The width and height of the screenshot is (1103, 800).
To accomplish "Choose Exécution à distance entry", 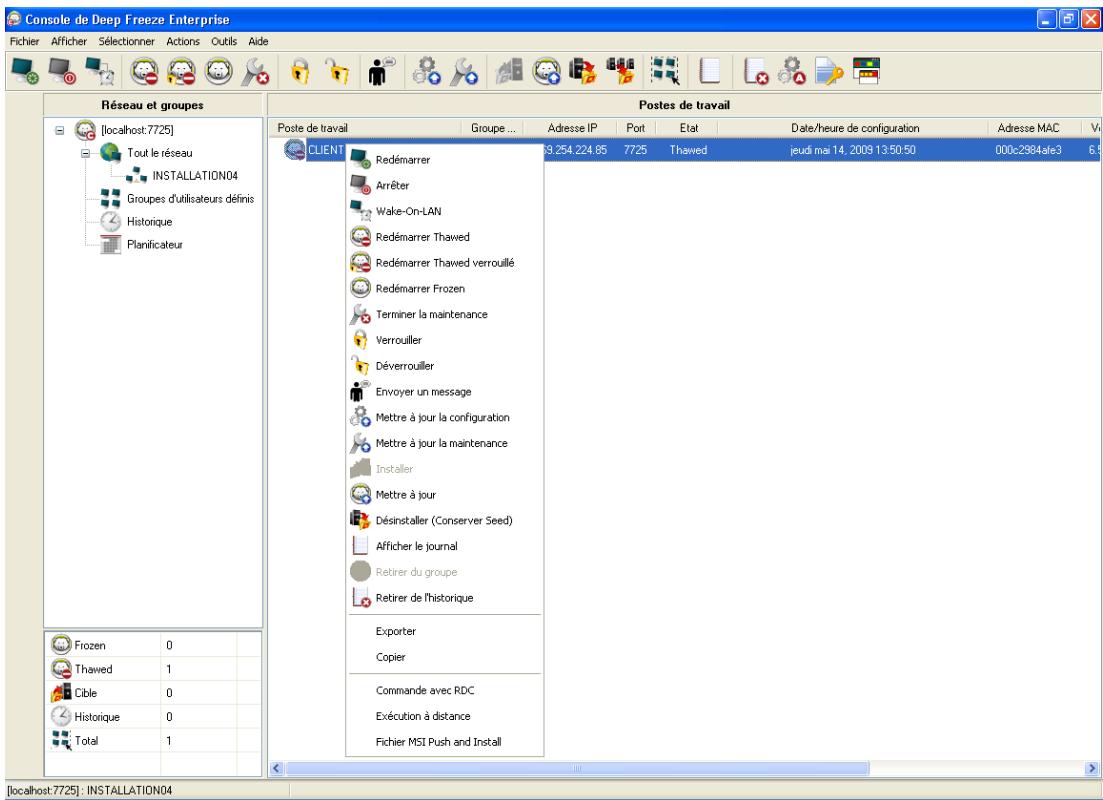I will (445, 716).
